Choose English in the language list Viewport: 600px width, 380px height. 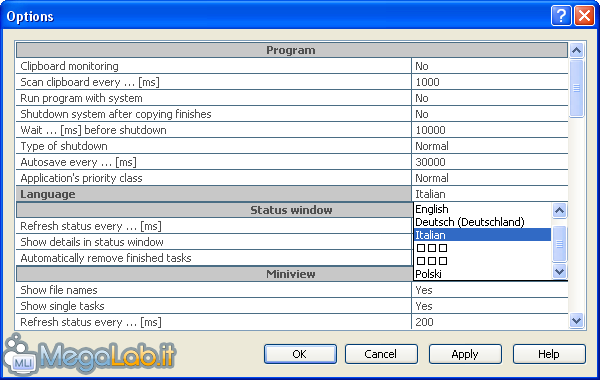483,209
